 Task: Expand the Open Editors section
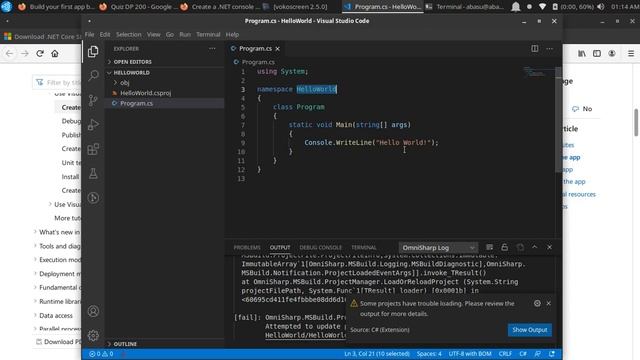[x=132, y=62]
